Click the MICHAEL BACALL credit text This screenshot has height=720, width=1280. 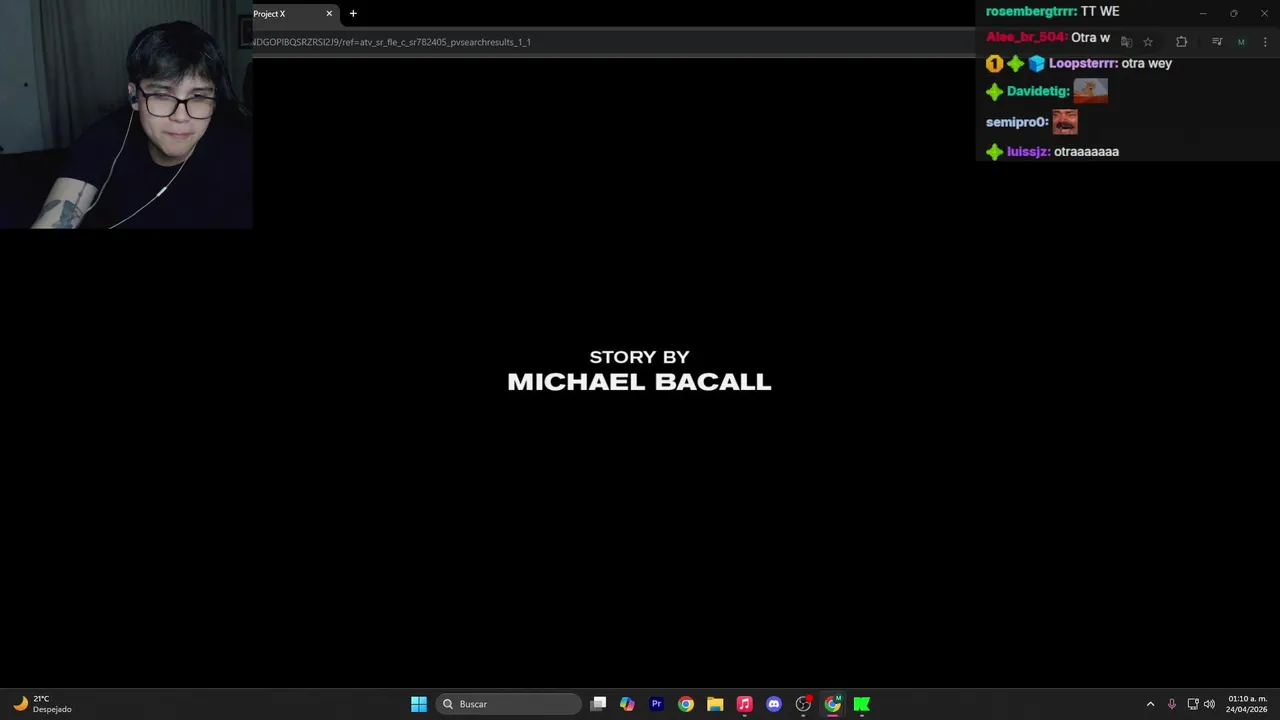pyautogui.click(x=639, y=382)
